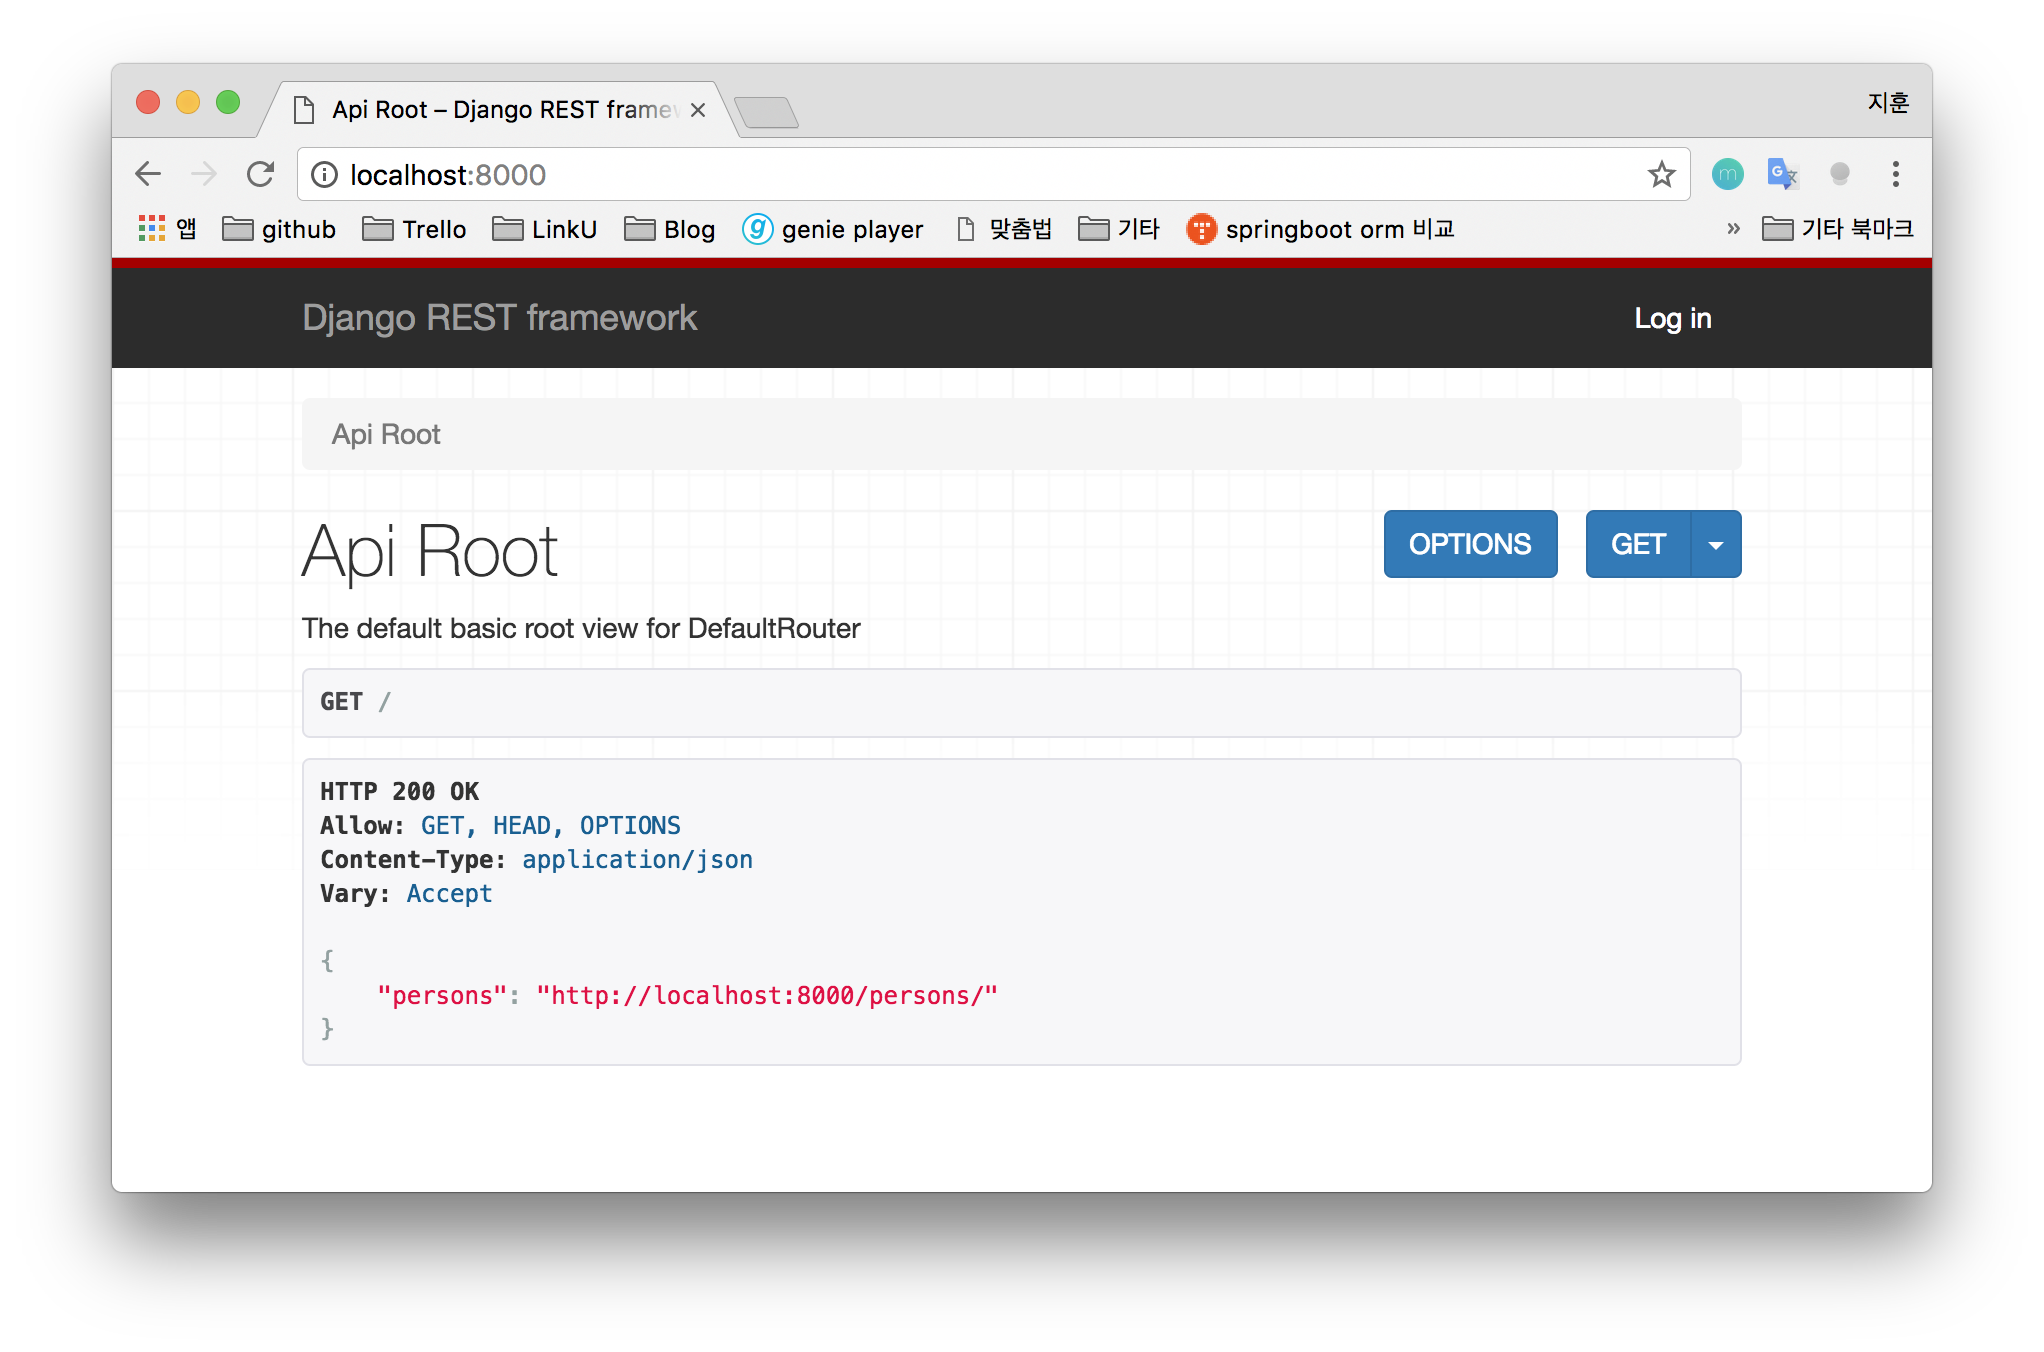Open the http://localhost:8000/persons/ link
The image size is (2044, 1352).
[x=767, y=996]
